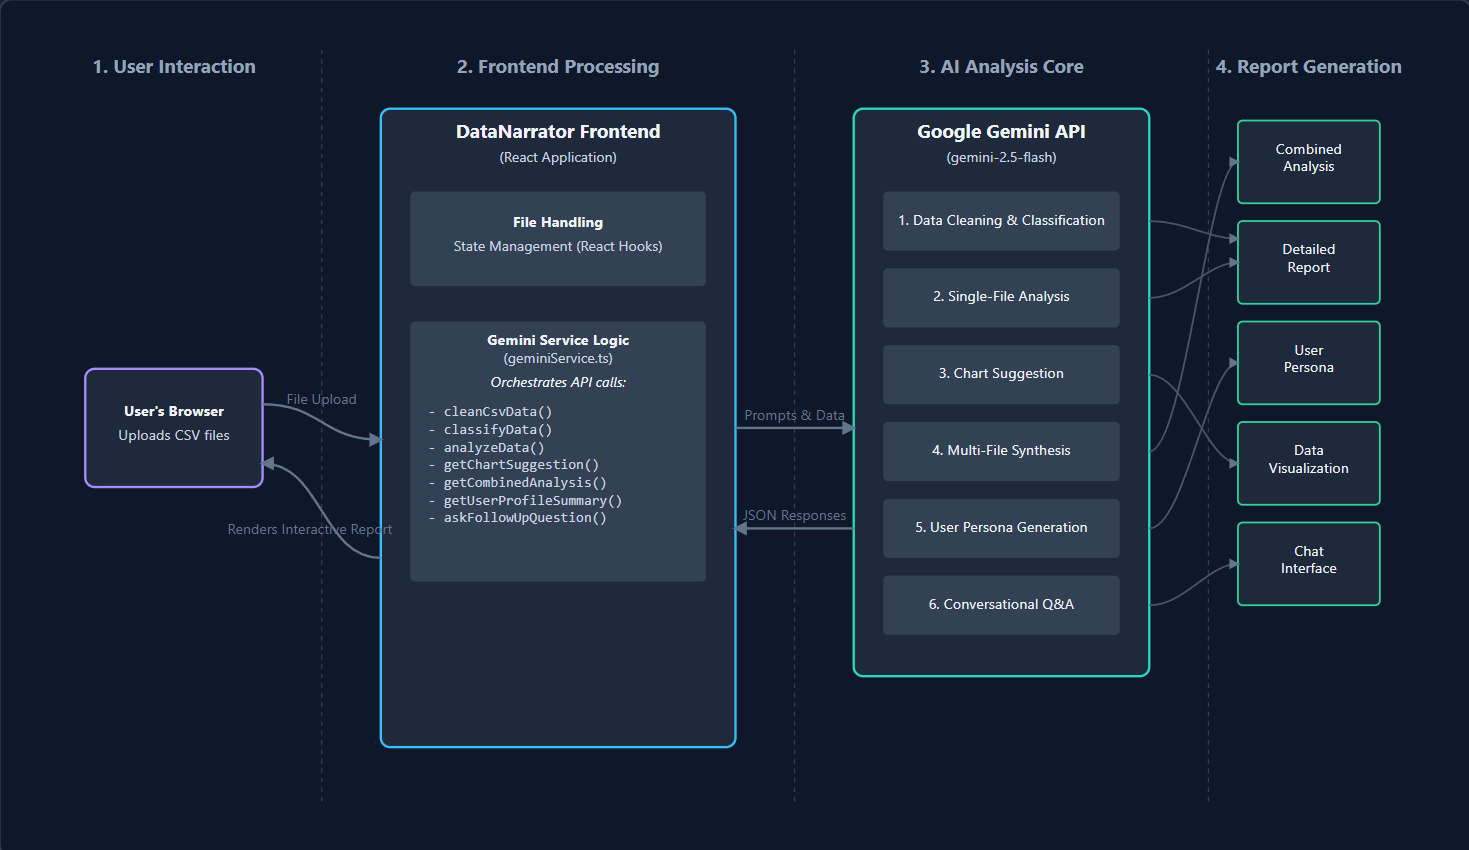The height and width of the screenshot is (850, 1469).
Task: Select the DataNarrator Frontend title
Action: pyautogui.click(x=558, y=132)
